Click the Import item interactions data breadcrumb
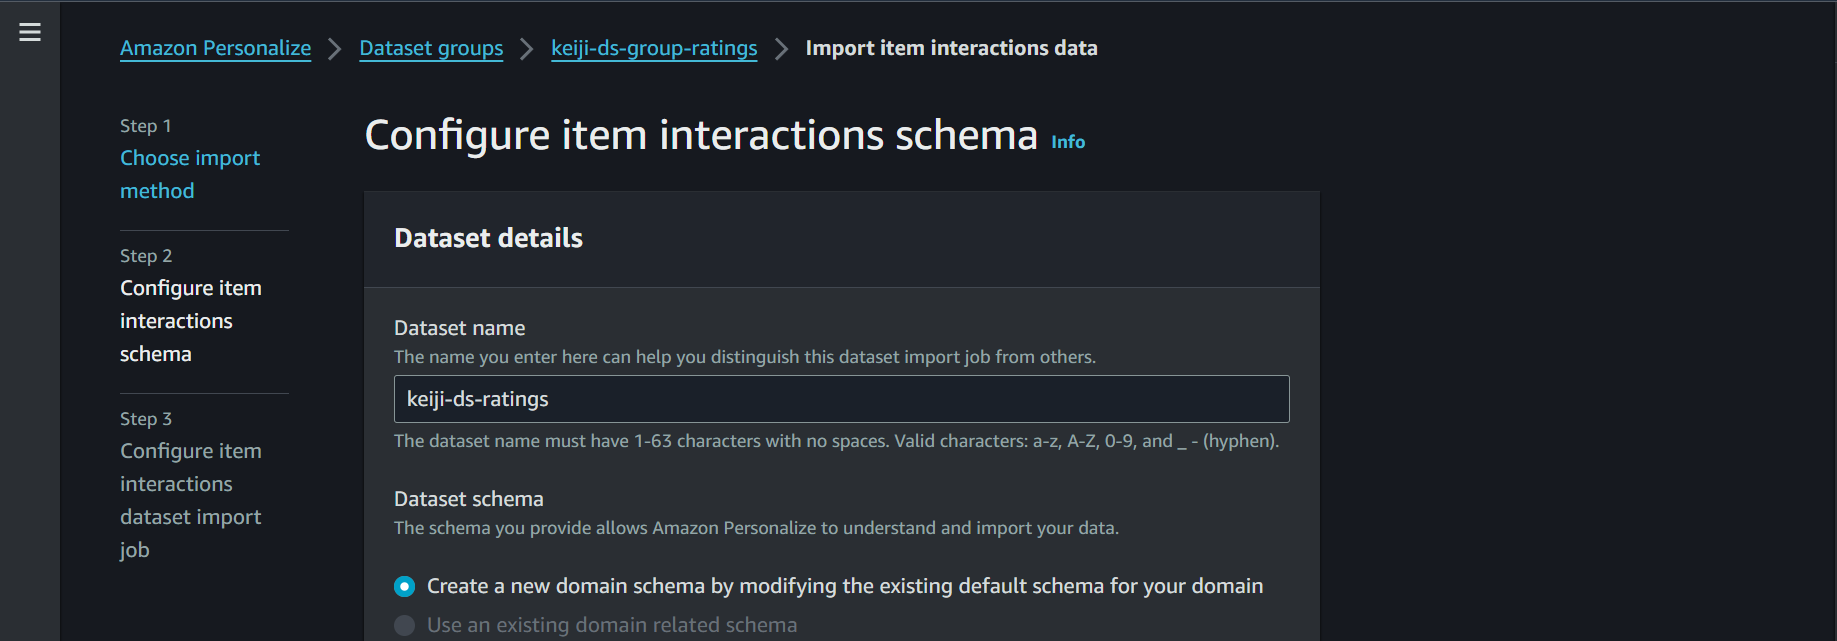This screenshot has width=1837, height=641. pos(951,48)
